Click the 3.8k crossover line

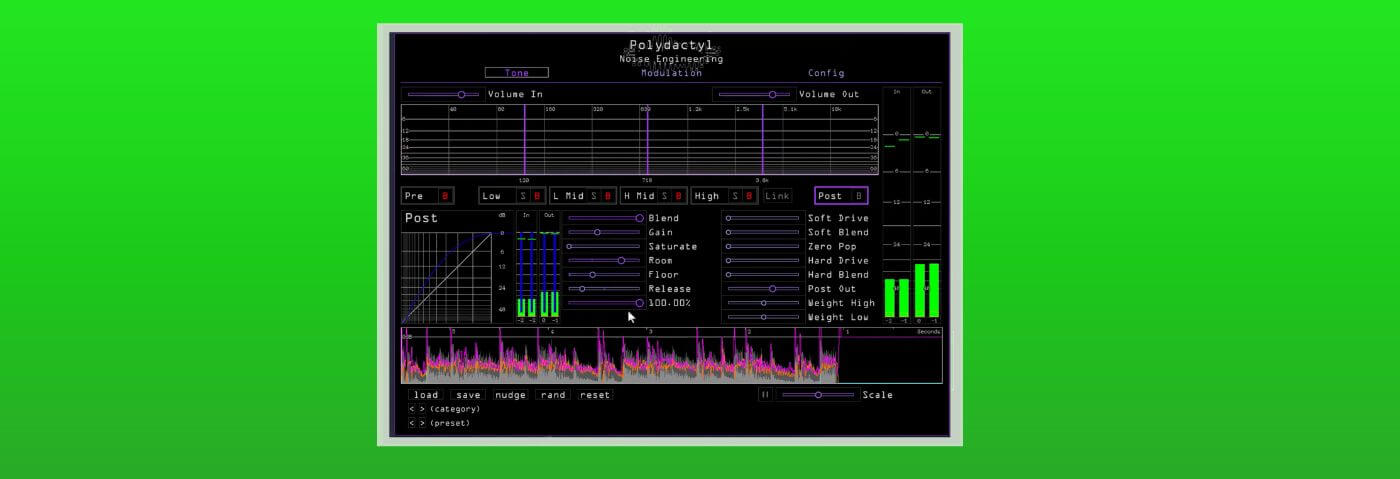coord(762,140)
